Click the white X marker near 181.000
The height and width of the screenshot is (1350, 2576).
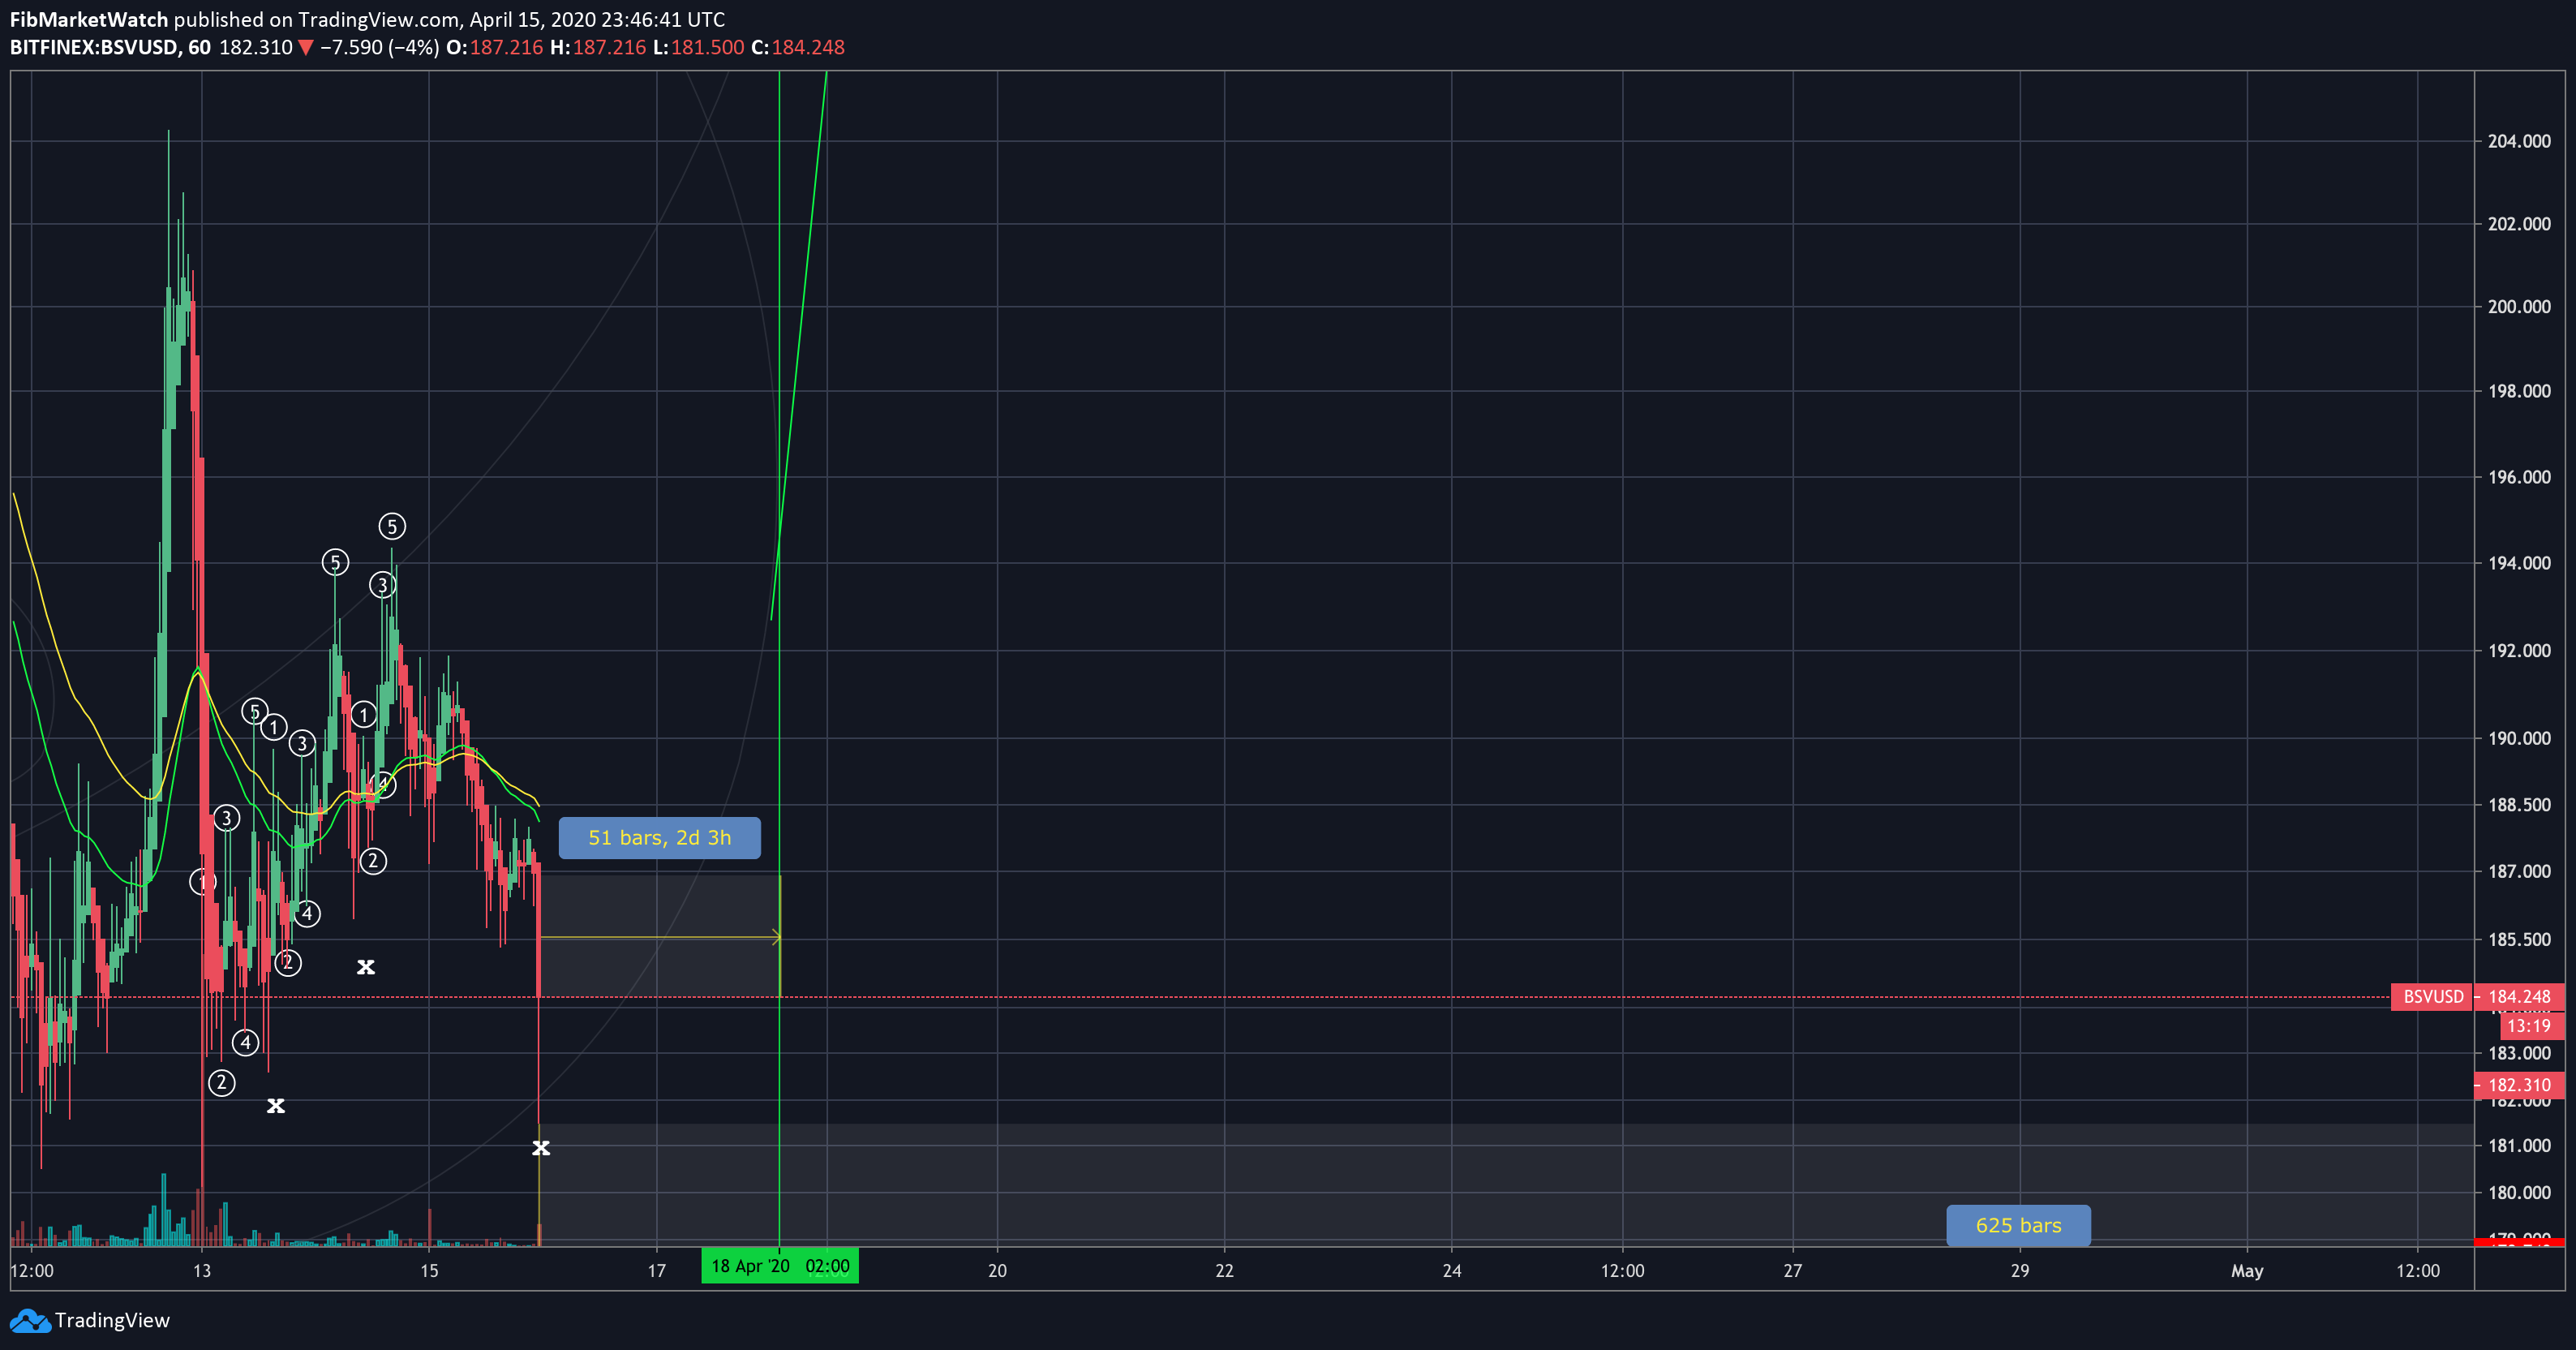click(x=541, y=1148)
